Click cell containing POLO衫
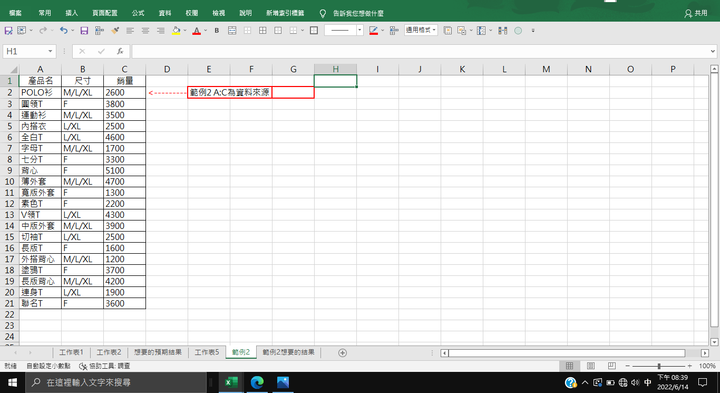The image size is (720, 393). [x=40, y=92]
